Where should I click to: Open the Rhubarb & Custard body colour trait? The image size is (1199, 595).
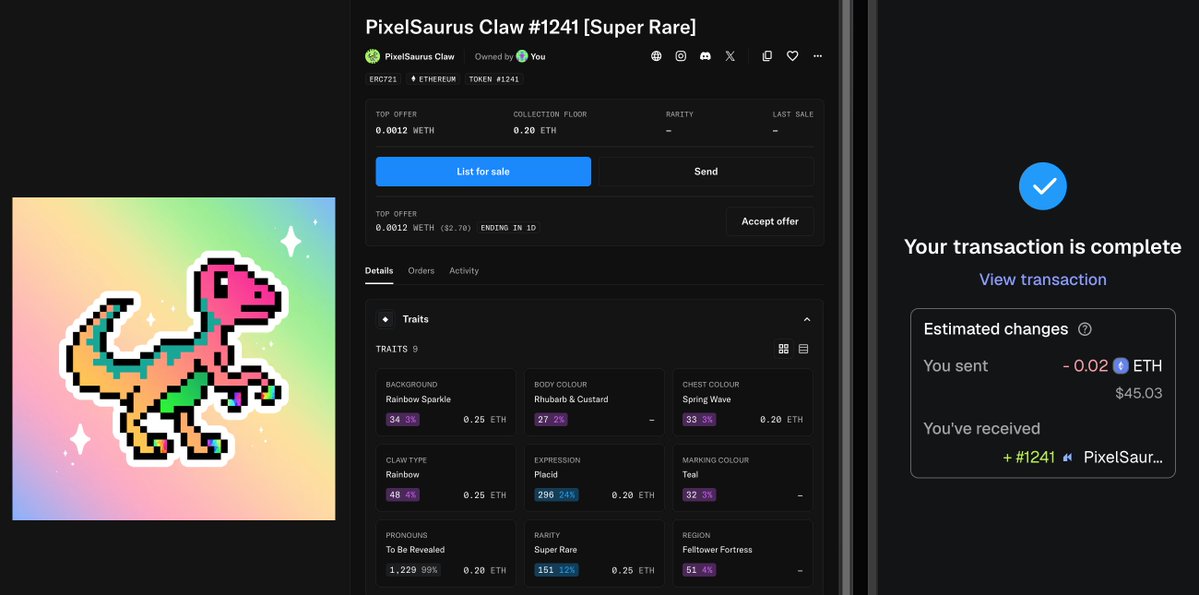click(594, 402)
